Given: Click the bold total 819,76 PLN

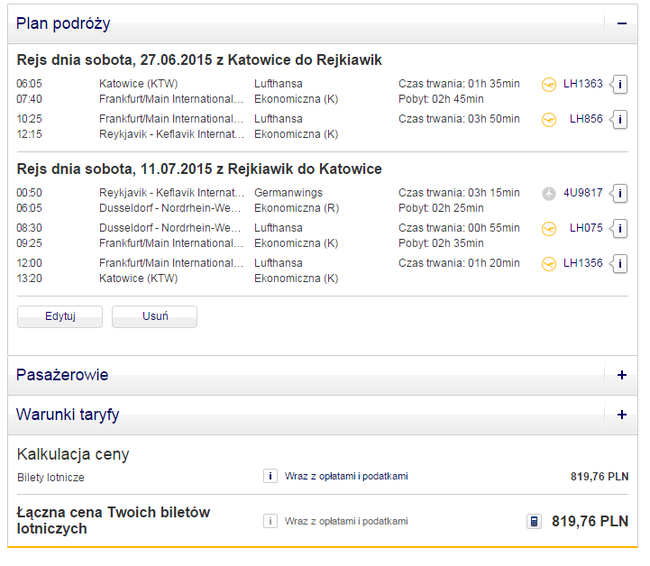Looking at the screenshot, I should (590, 521).
